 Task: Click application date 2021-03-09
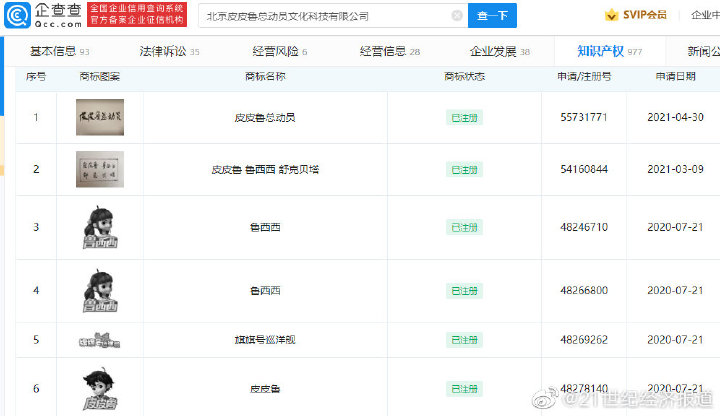tap(675, 169)
